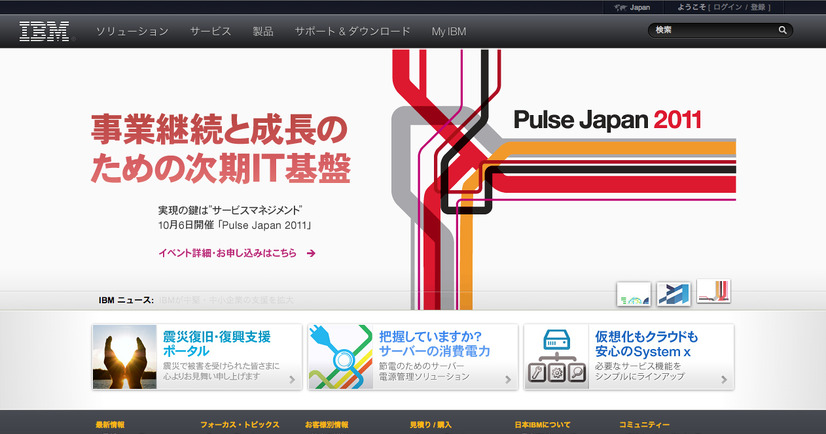The height and width of the screenshot is (434, 826).
Task: Click the ログイン link
Action: click(727, 7)
